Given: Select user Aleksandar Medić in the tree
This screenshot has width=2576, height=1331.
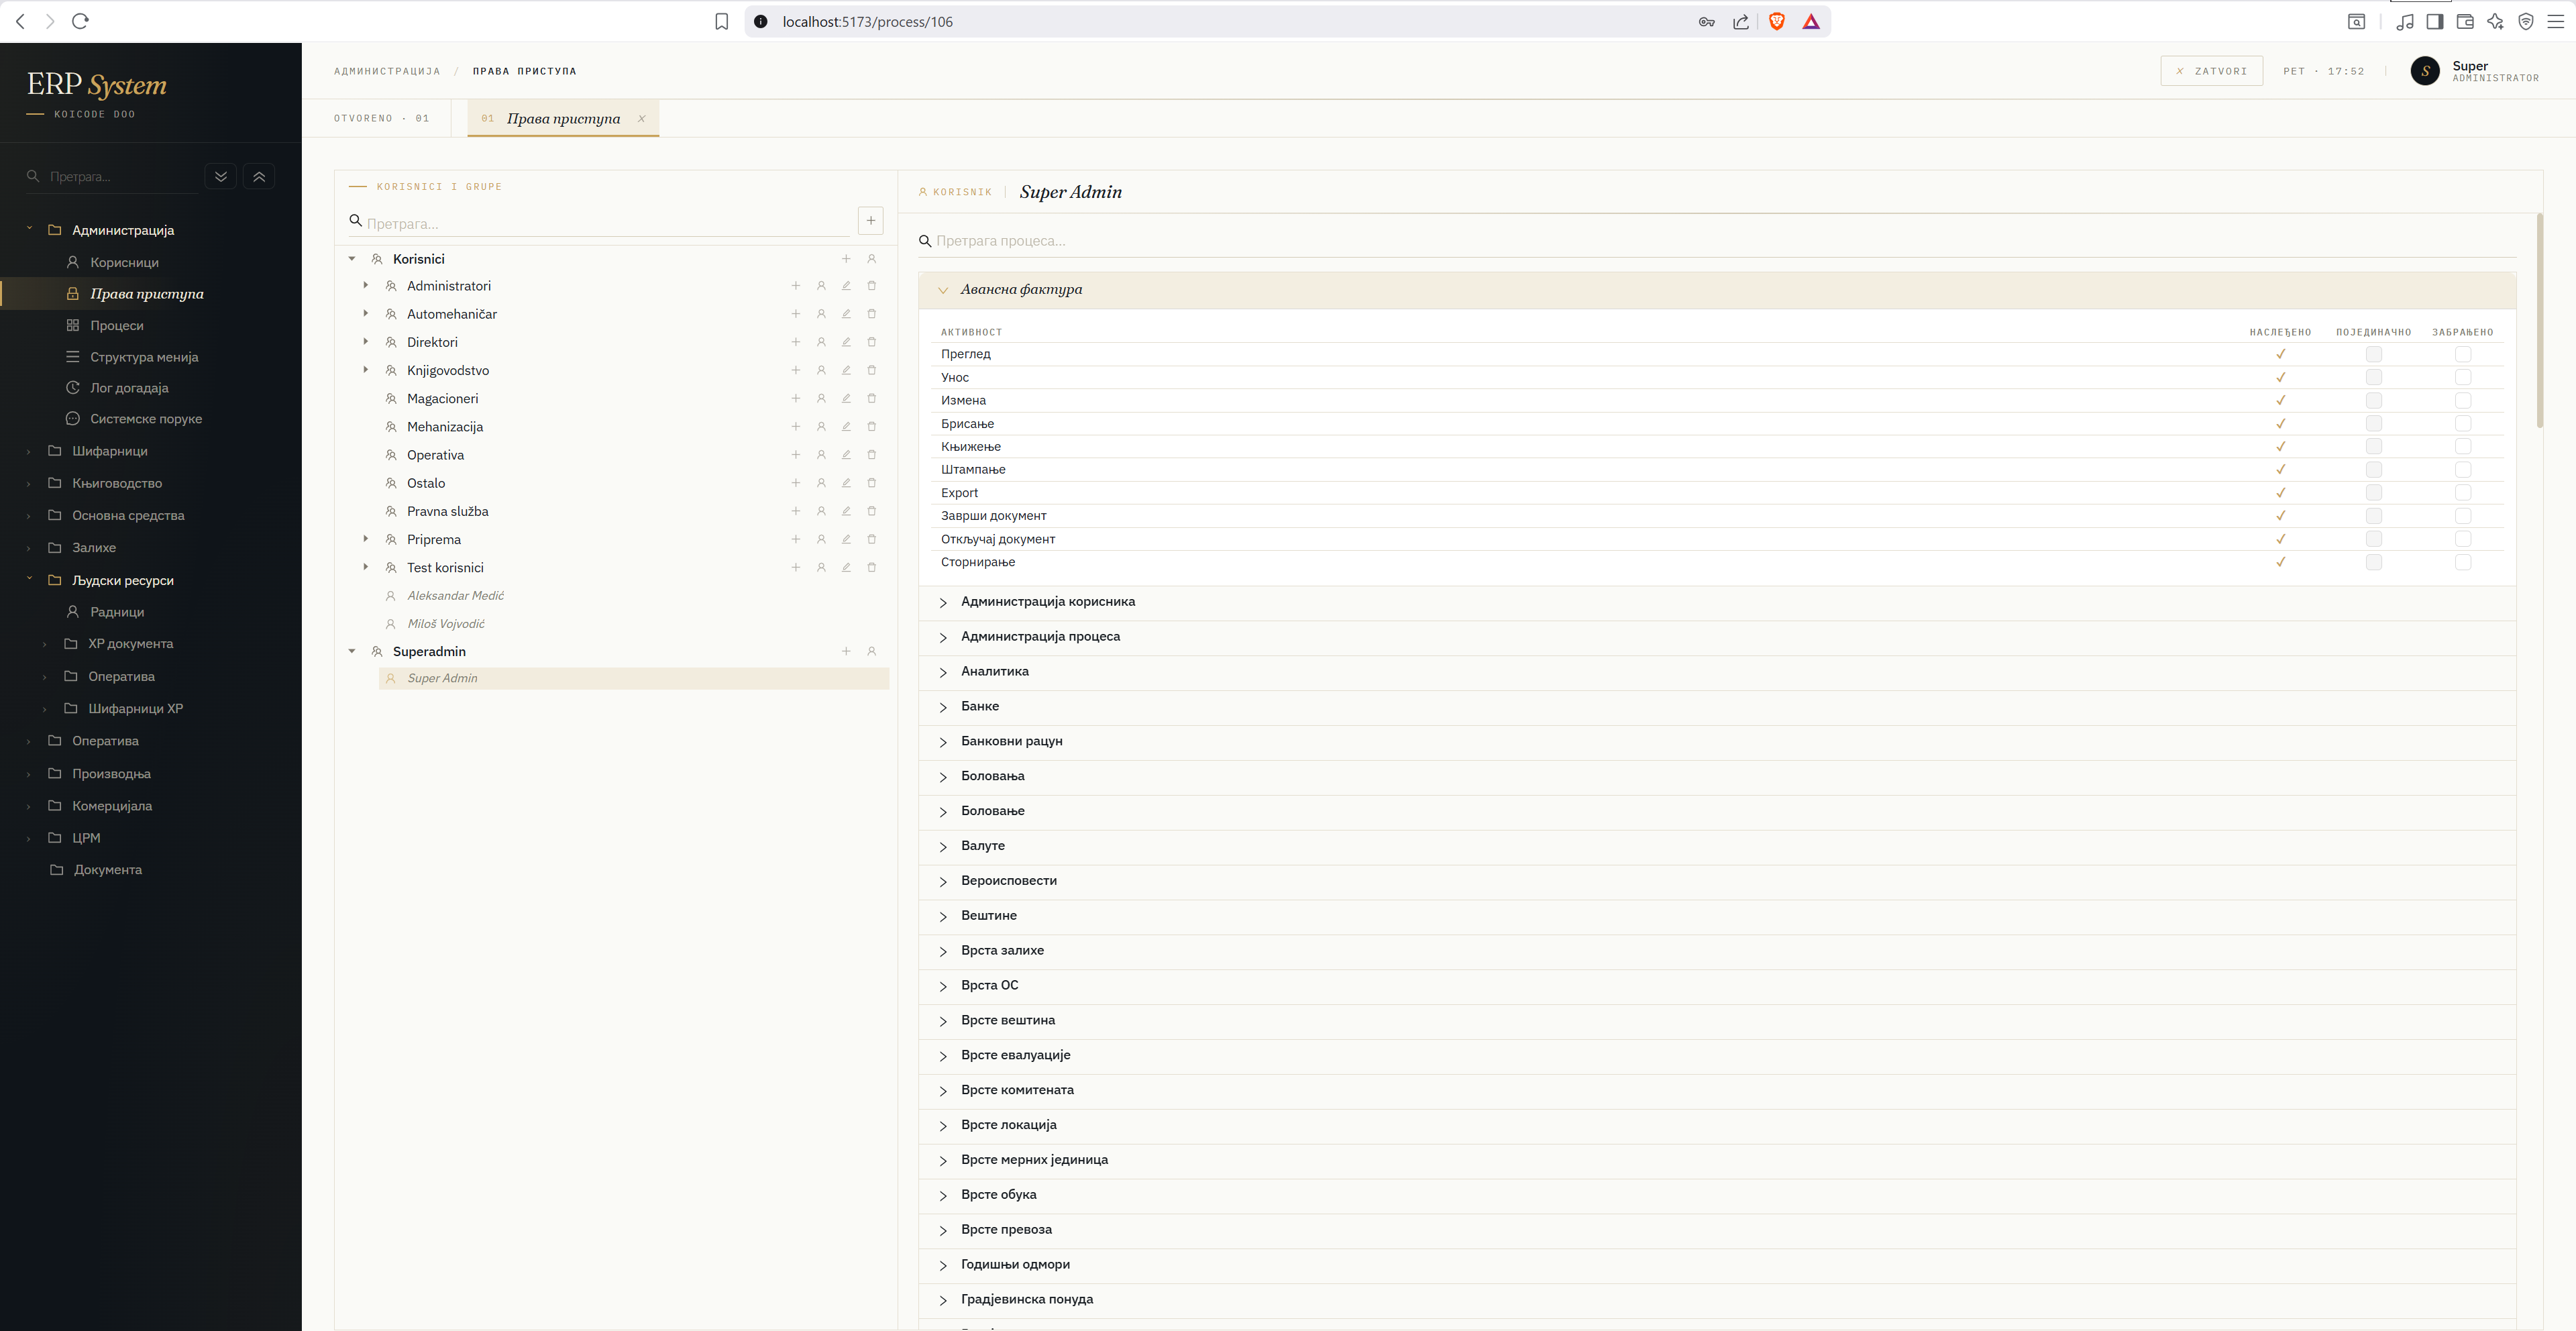Looking at the screenshot, I should point(455,596).
